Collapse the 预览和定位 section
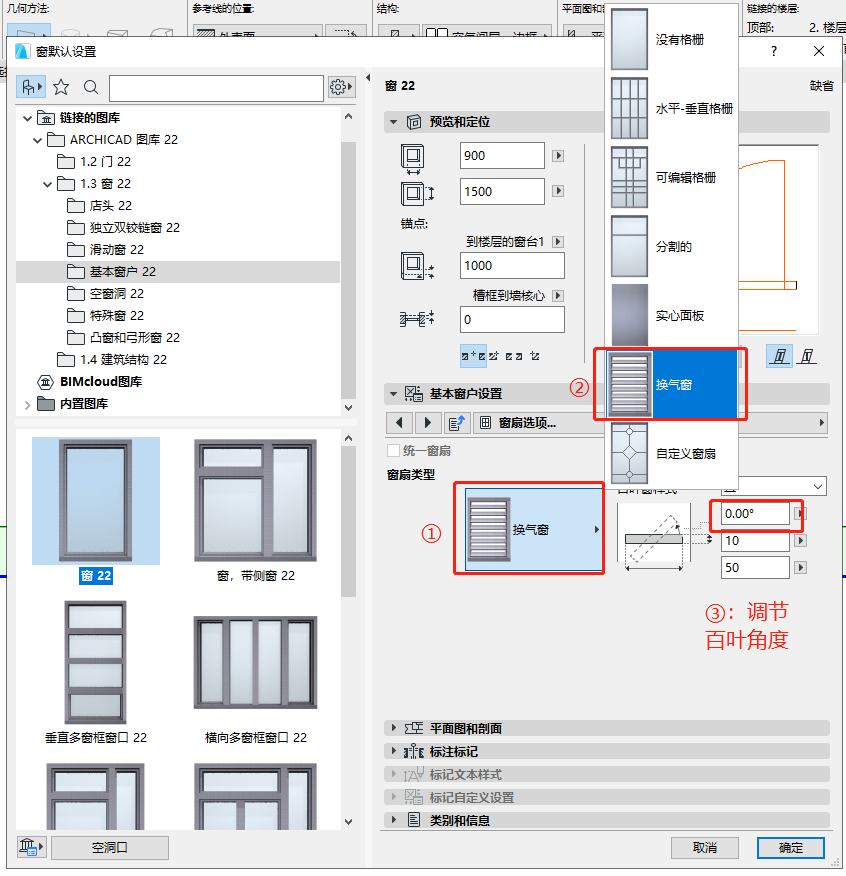 pos(395,122)
